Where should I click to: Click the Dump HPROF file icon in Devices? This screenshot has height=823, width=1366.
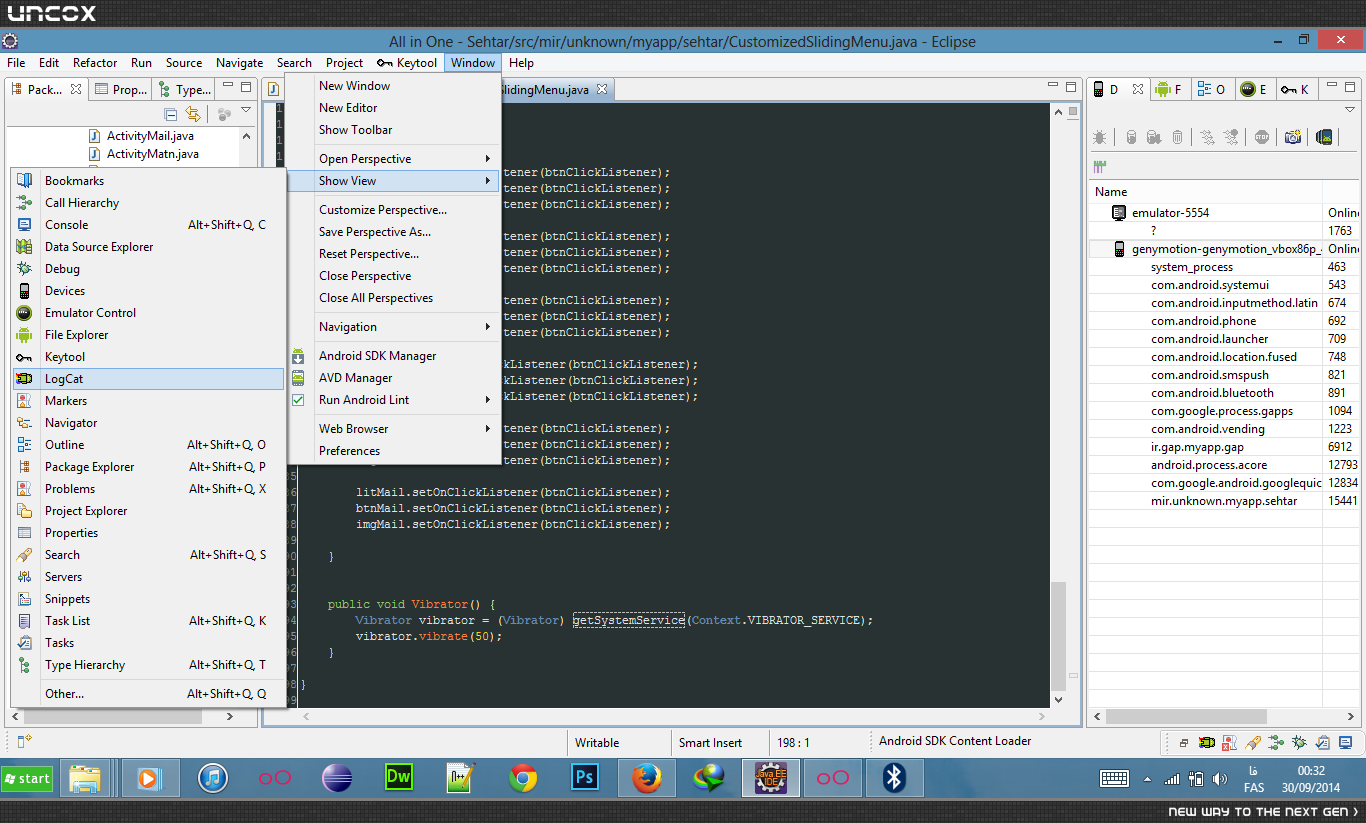pyautogui.click(x=1154, y=137)
